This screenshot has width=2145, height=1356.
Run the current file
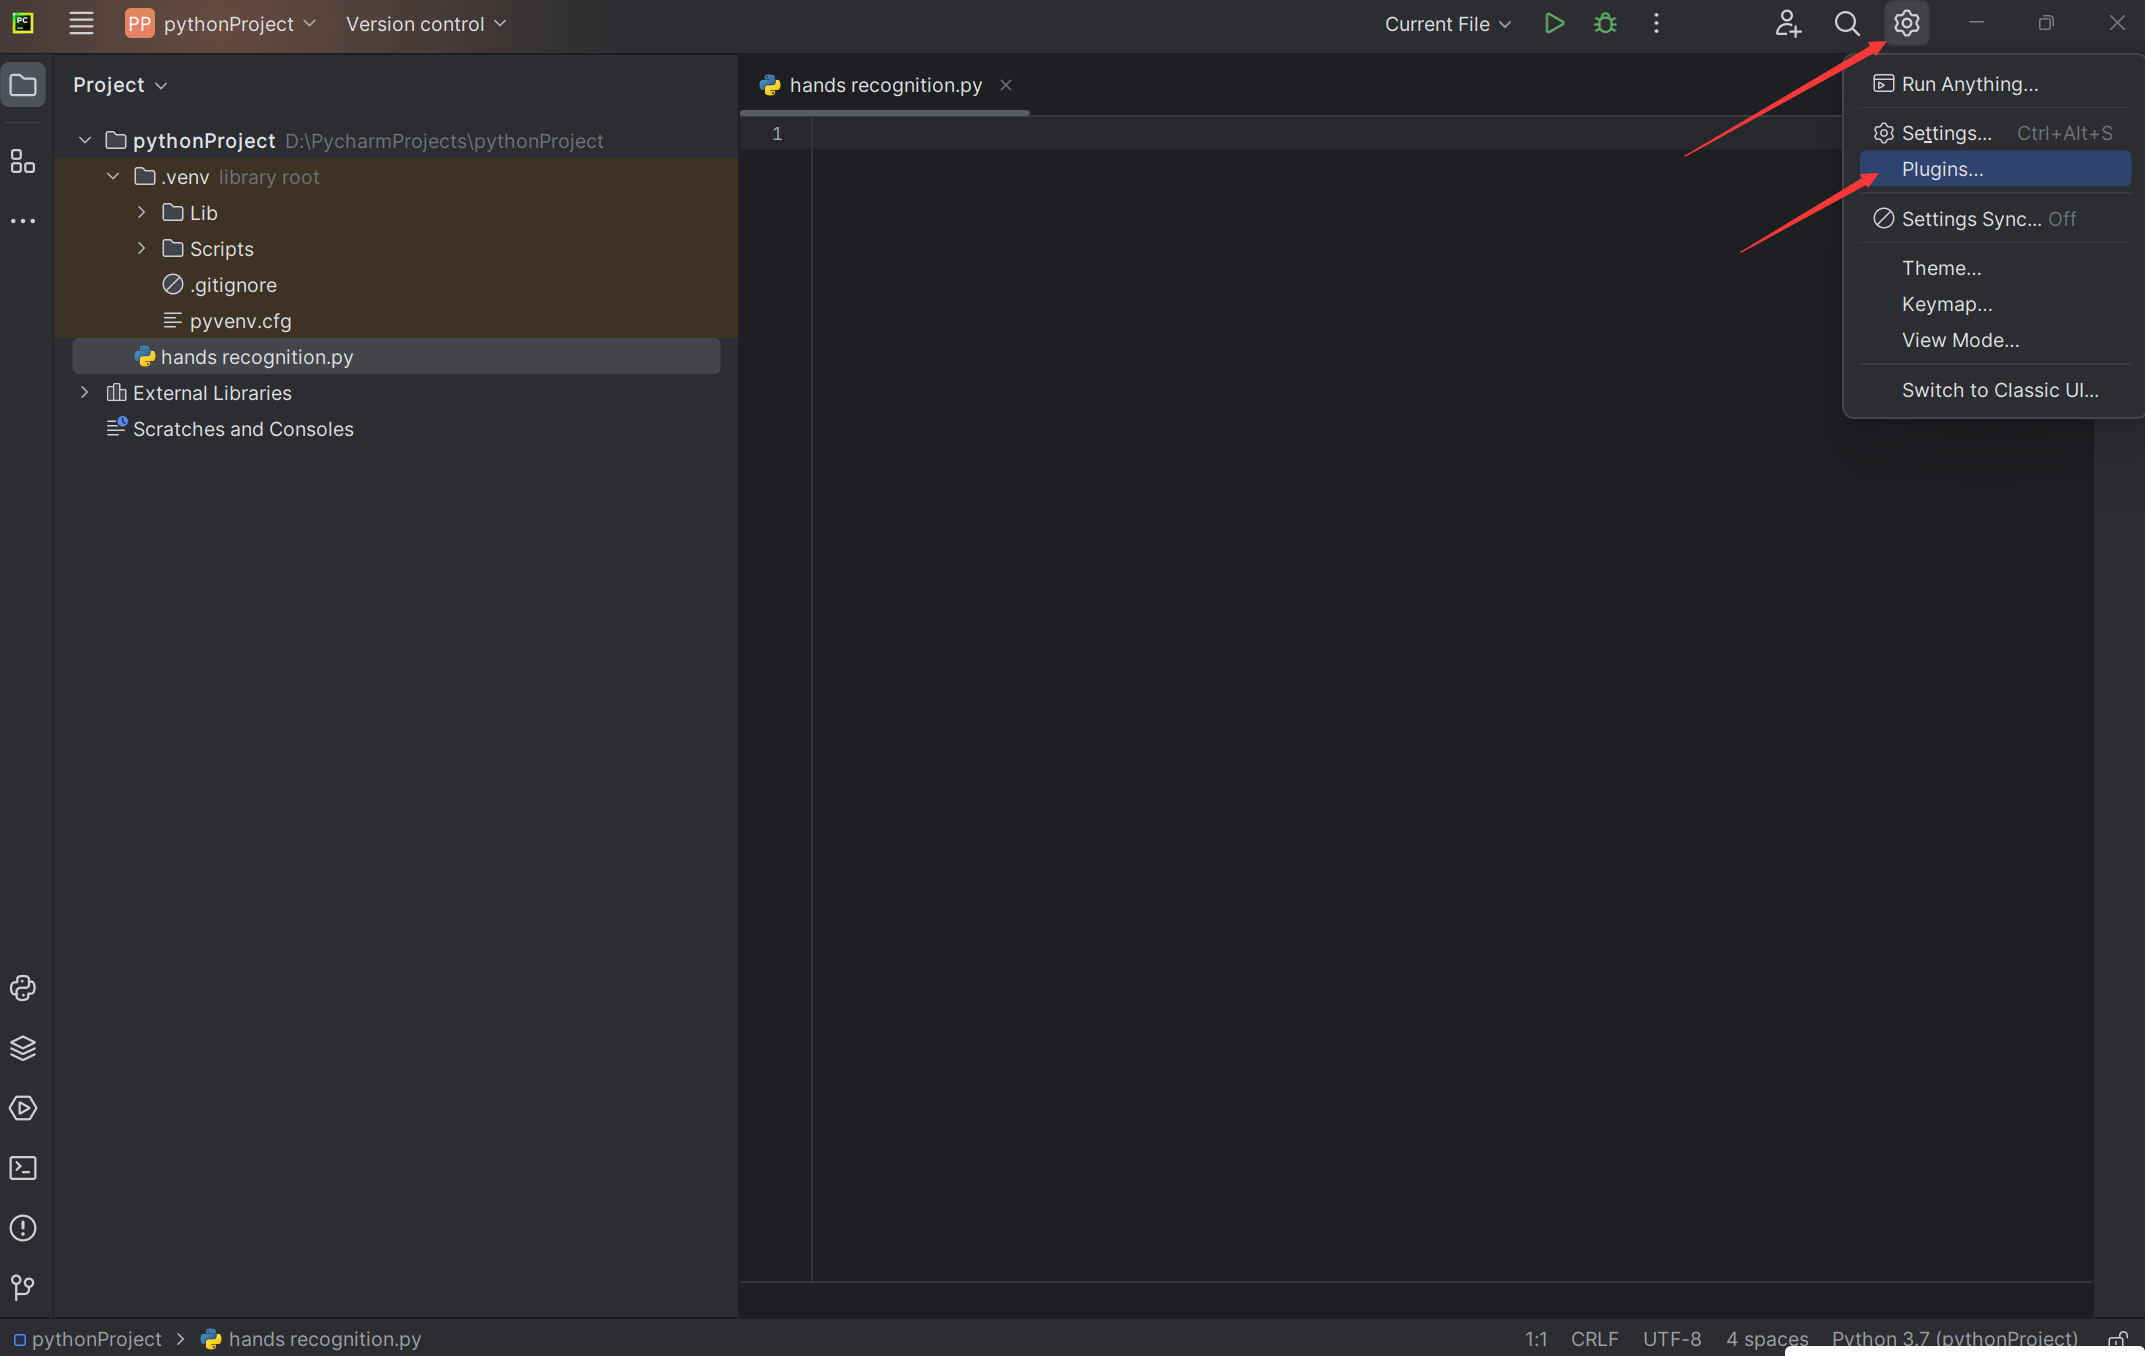1553,23
